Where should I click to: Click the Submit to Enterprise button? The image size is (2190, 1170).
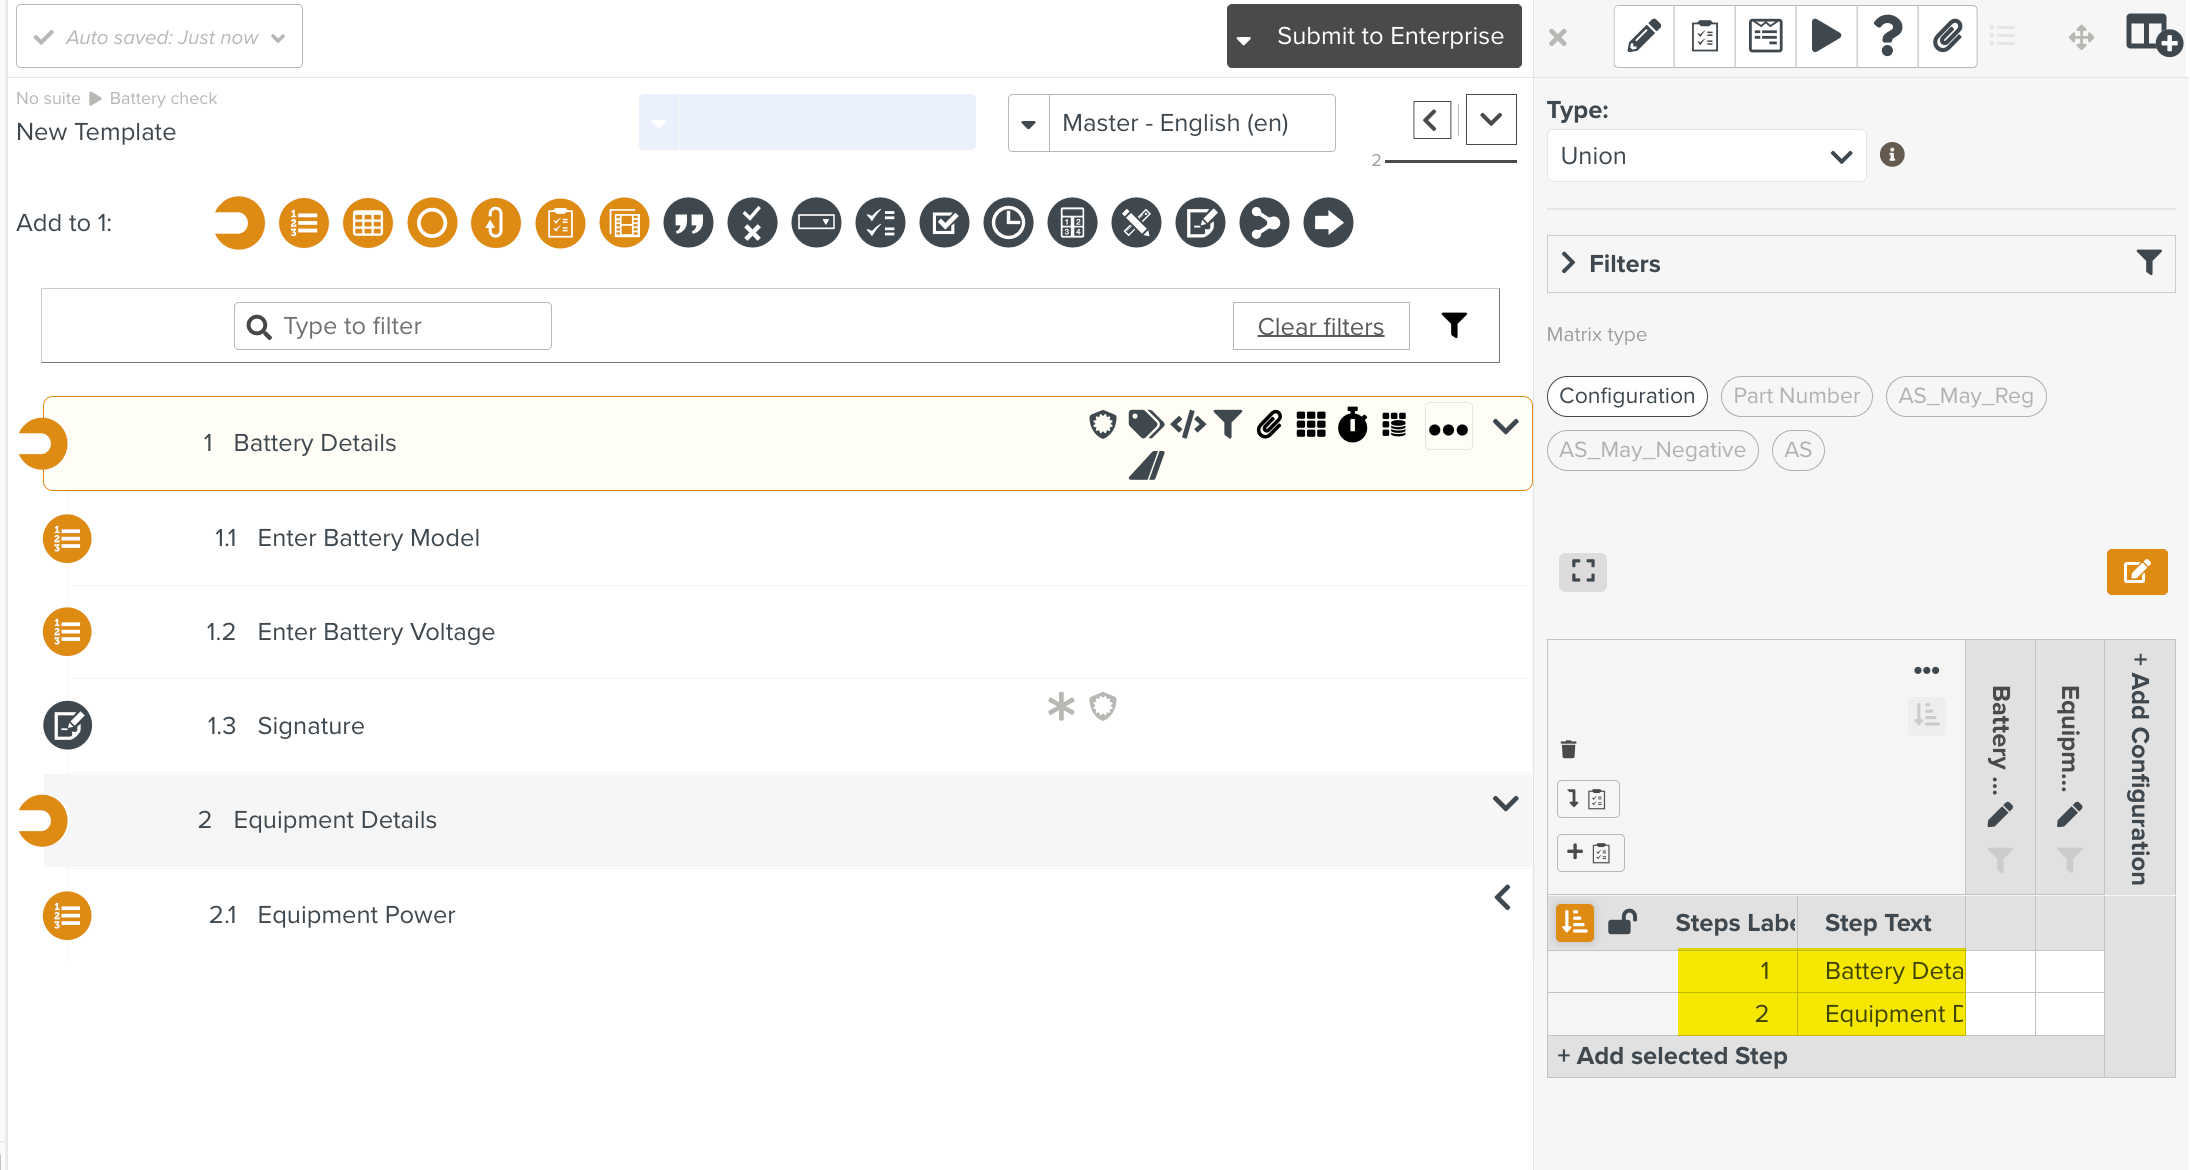1389,35
